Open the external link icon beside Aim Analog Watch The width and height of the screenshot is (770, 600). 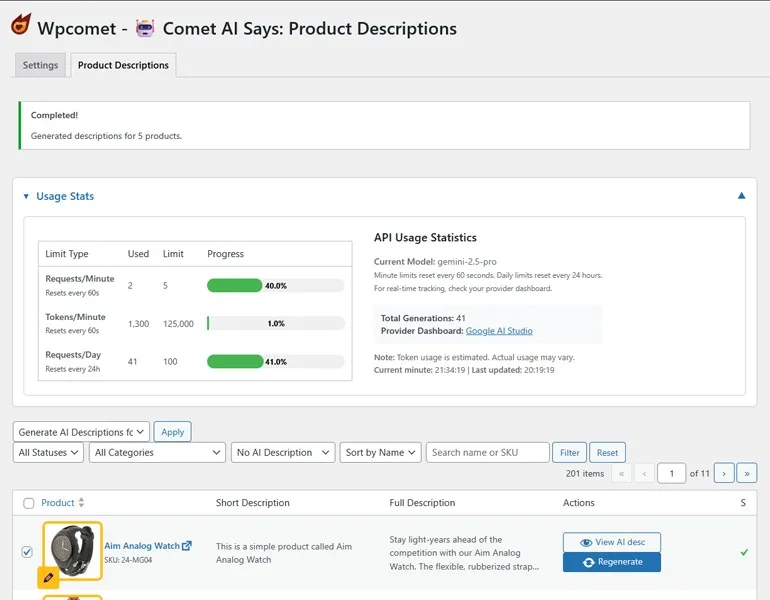coord(187,546)
